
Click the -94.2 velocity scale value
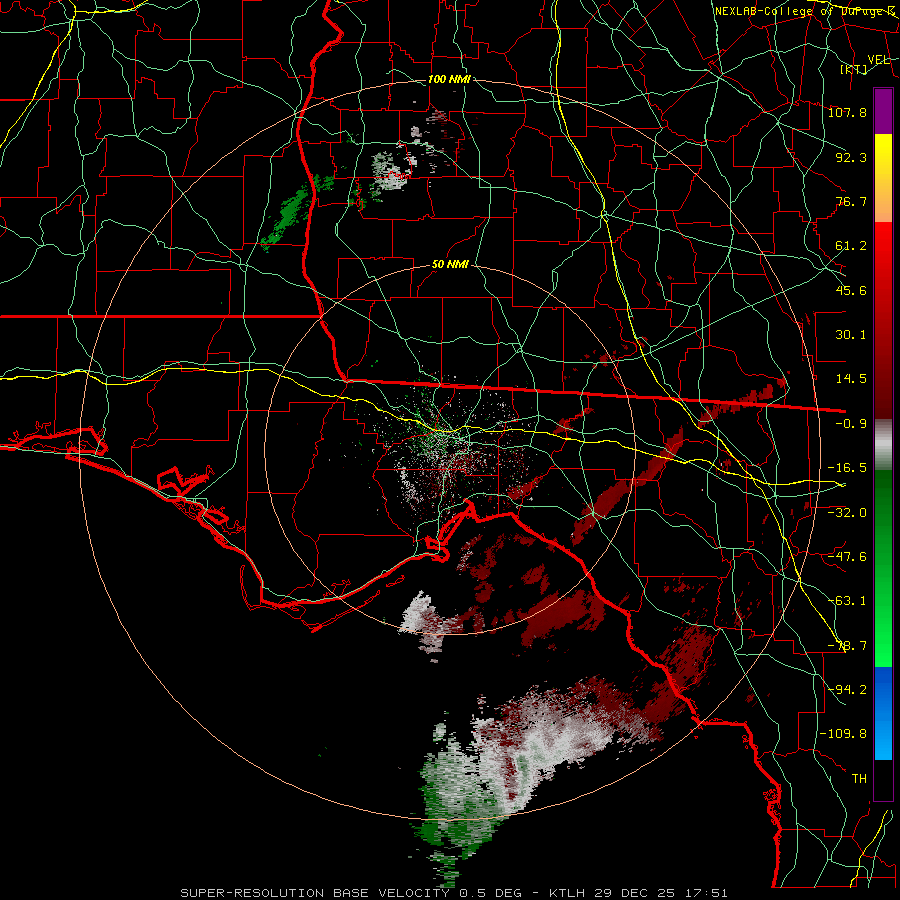coord(847,689)
